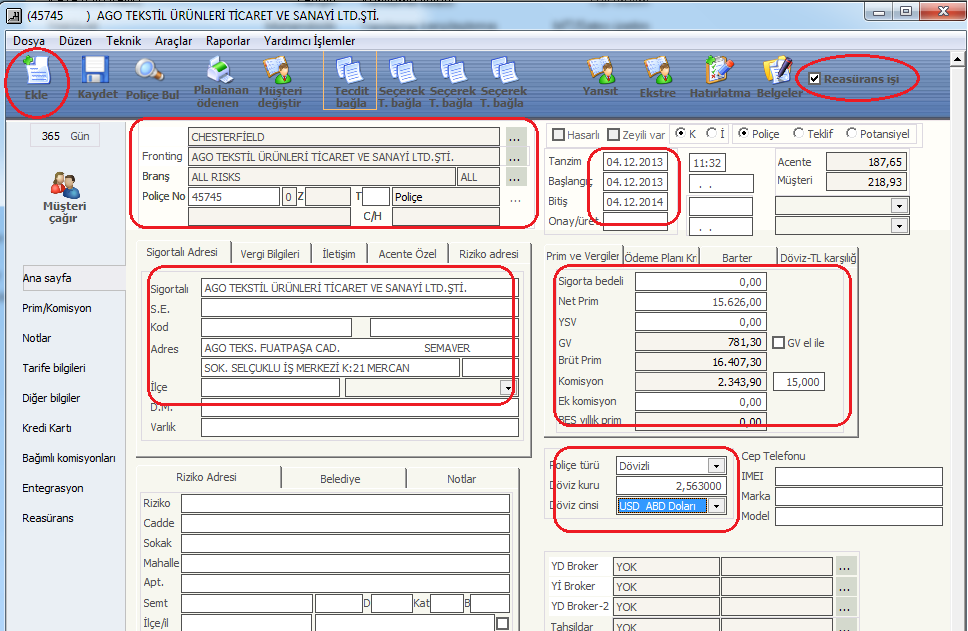Click into the Net Prim field

[700, 301]
